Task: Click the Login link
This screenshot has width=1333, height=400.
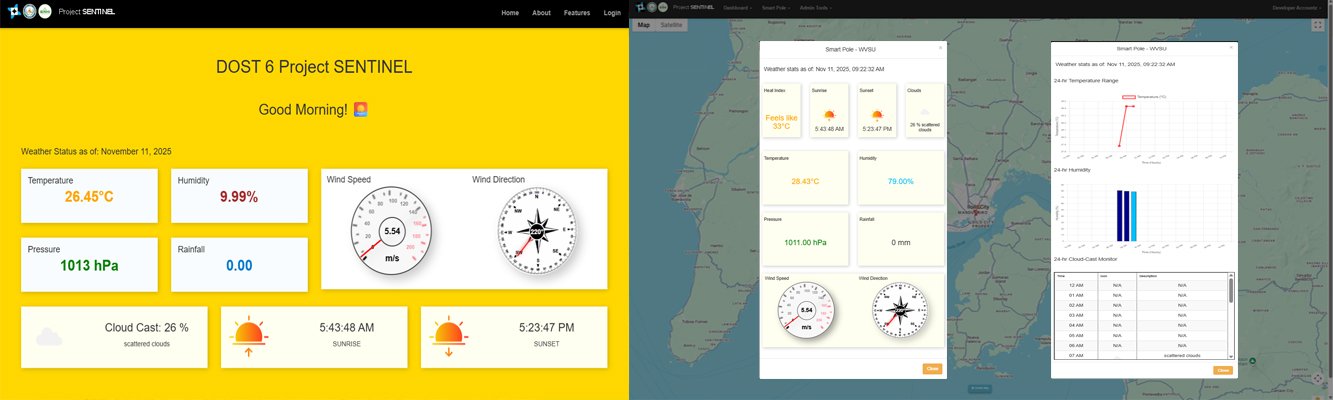Action: click(x=612, y=13)
